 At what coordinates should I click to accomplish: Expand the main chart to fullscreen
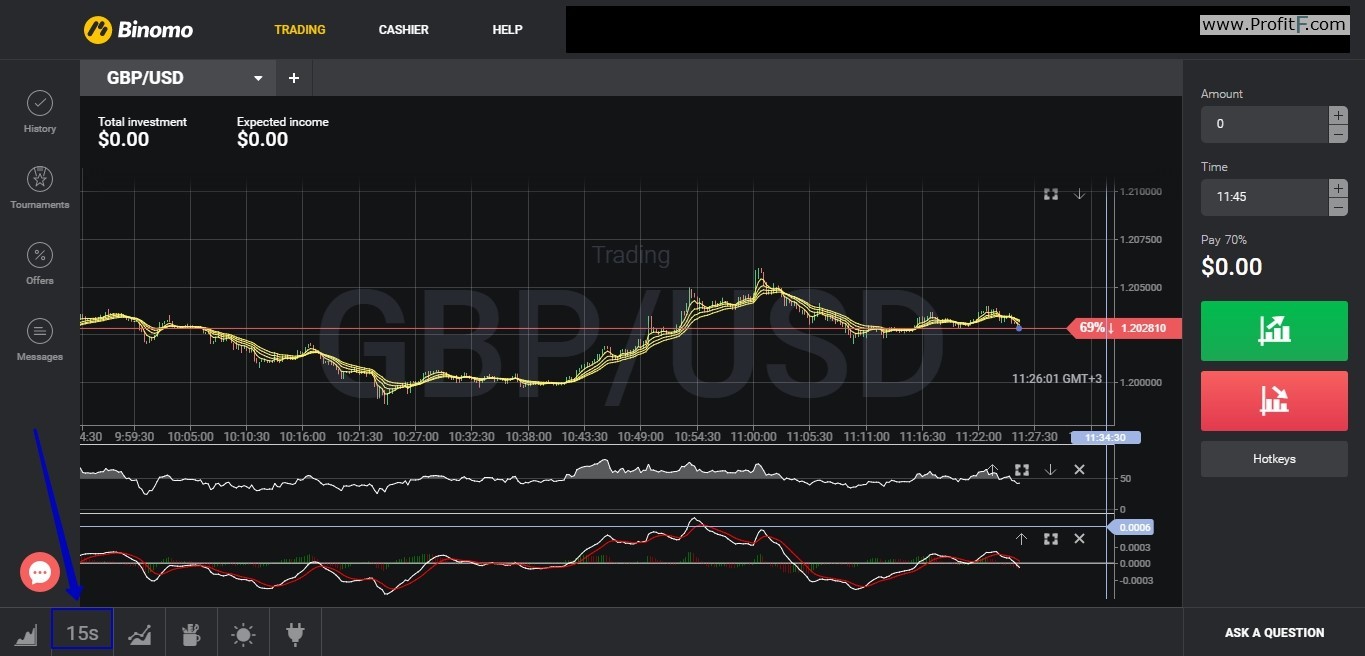coord(1051,194)
